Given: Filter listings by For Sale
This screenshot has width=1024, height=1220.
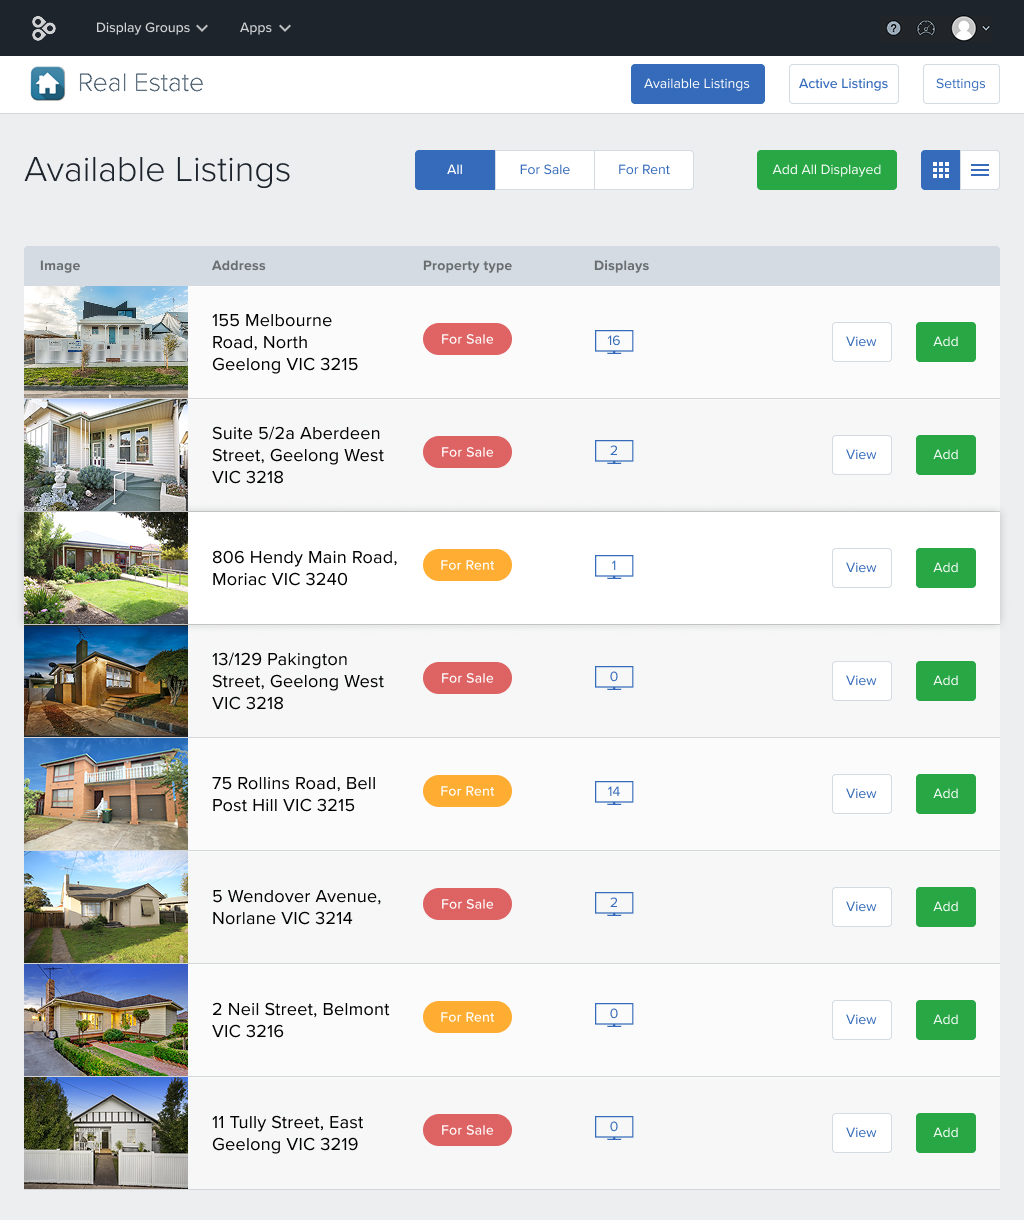Looking at the screenshot, I should (x=544, y=170).
